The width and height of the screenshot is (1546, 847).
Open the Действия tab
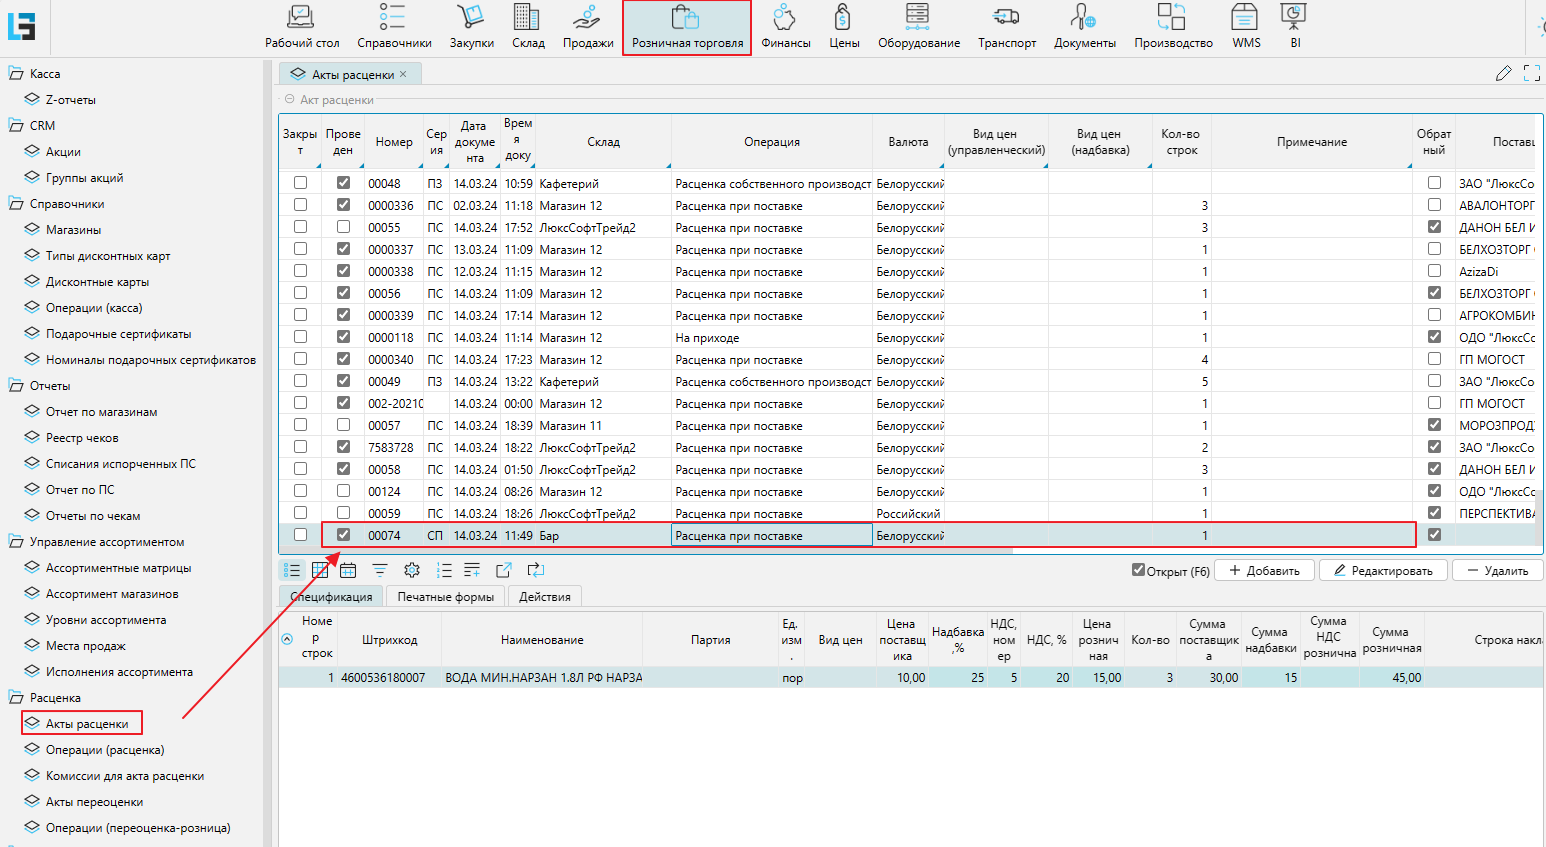[x=545, y=597]
